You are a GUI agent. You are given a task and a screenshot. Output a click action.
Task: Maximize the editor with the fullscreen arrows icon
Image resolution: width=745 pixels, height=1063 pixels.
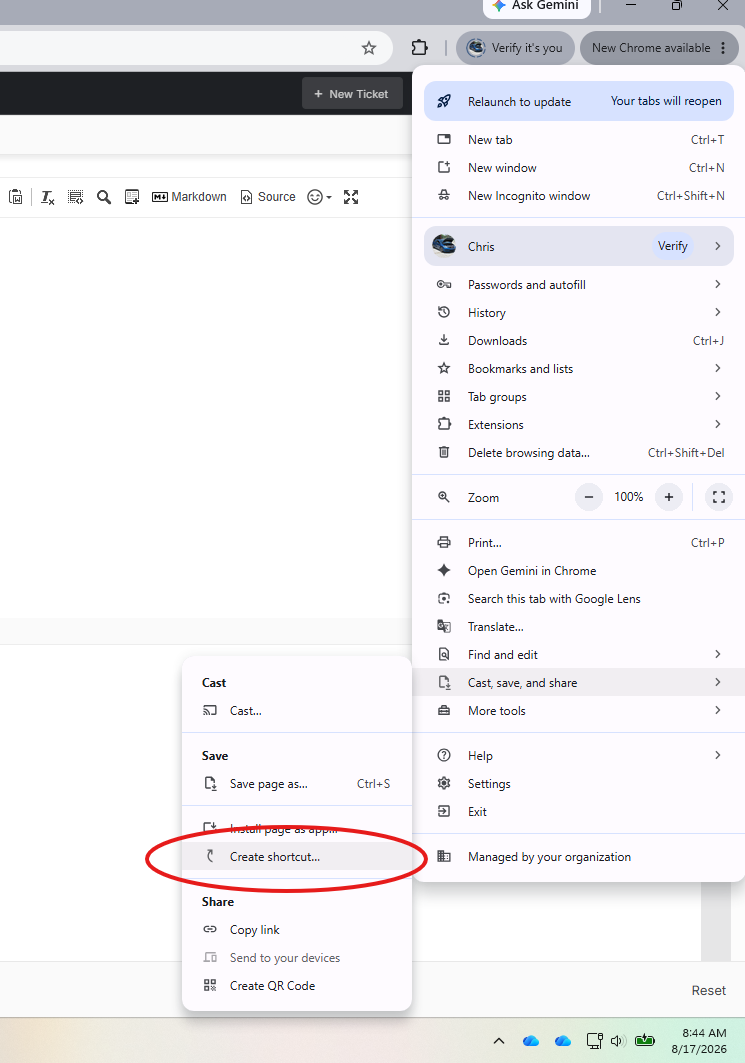350,197
